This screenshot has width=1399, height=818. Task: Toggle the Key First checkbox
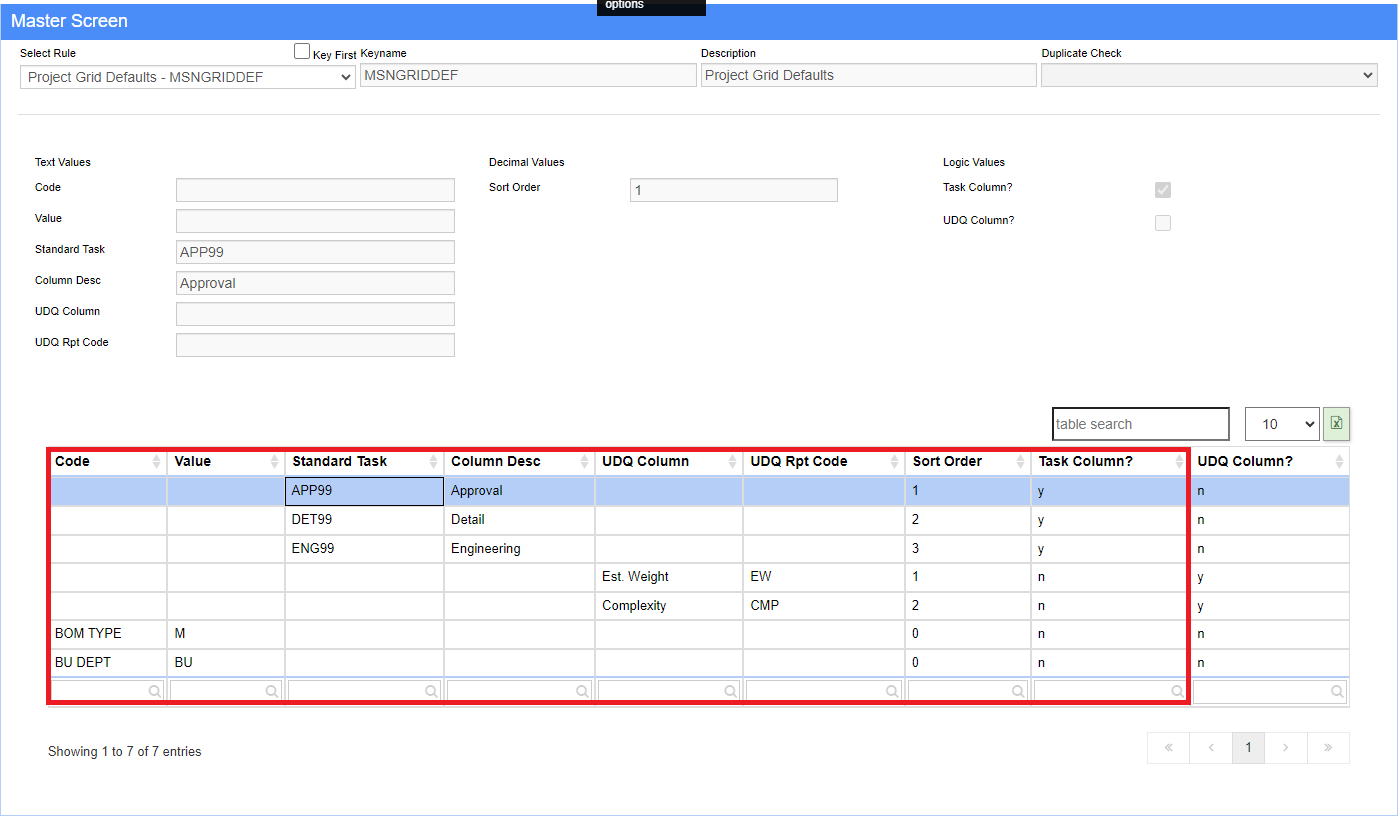click(x=302, y=51)
